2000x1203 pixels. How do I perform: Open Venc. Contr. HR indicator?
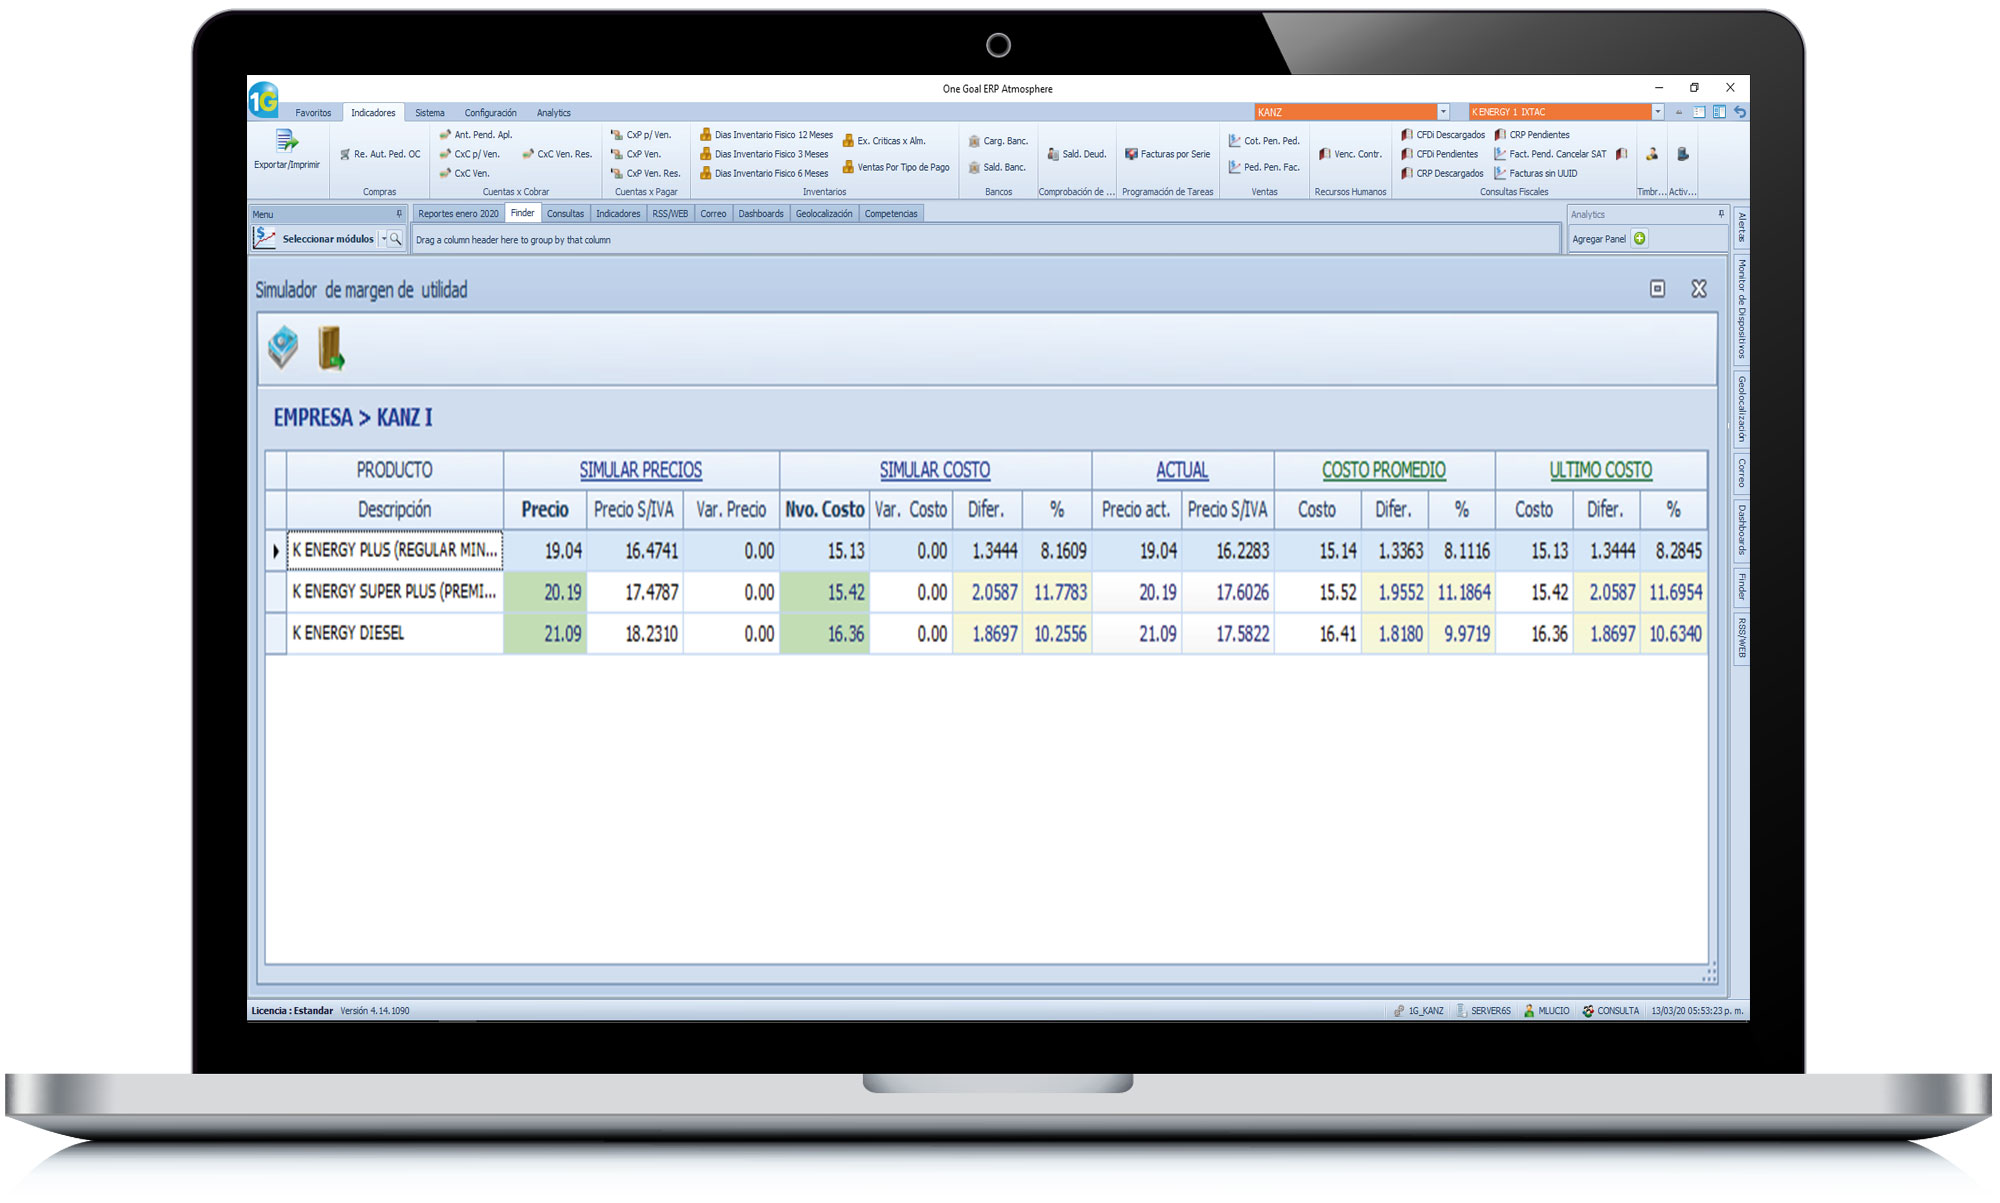coord(1350,154)
